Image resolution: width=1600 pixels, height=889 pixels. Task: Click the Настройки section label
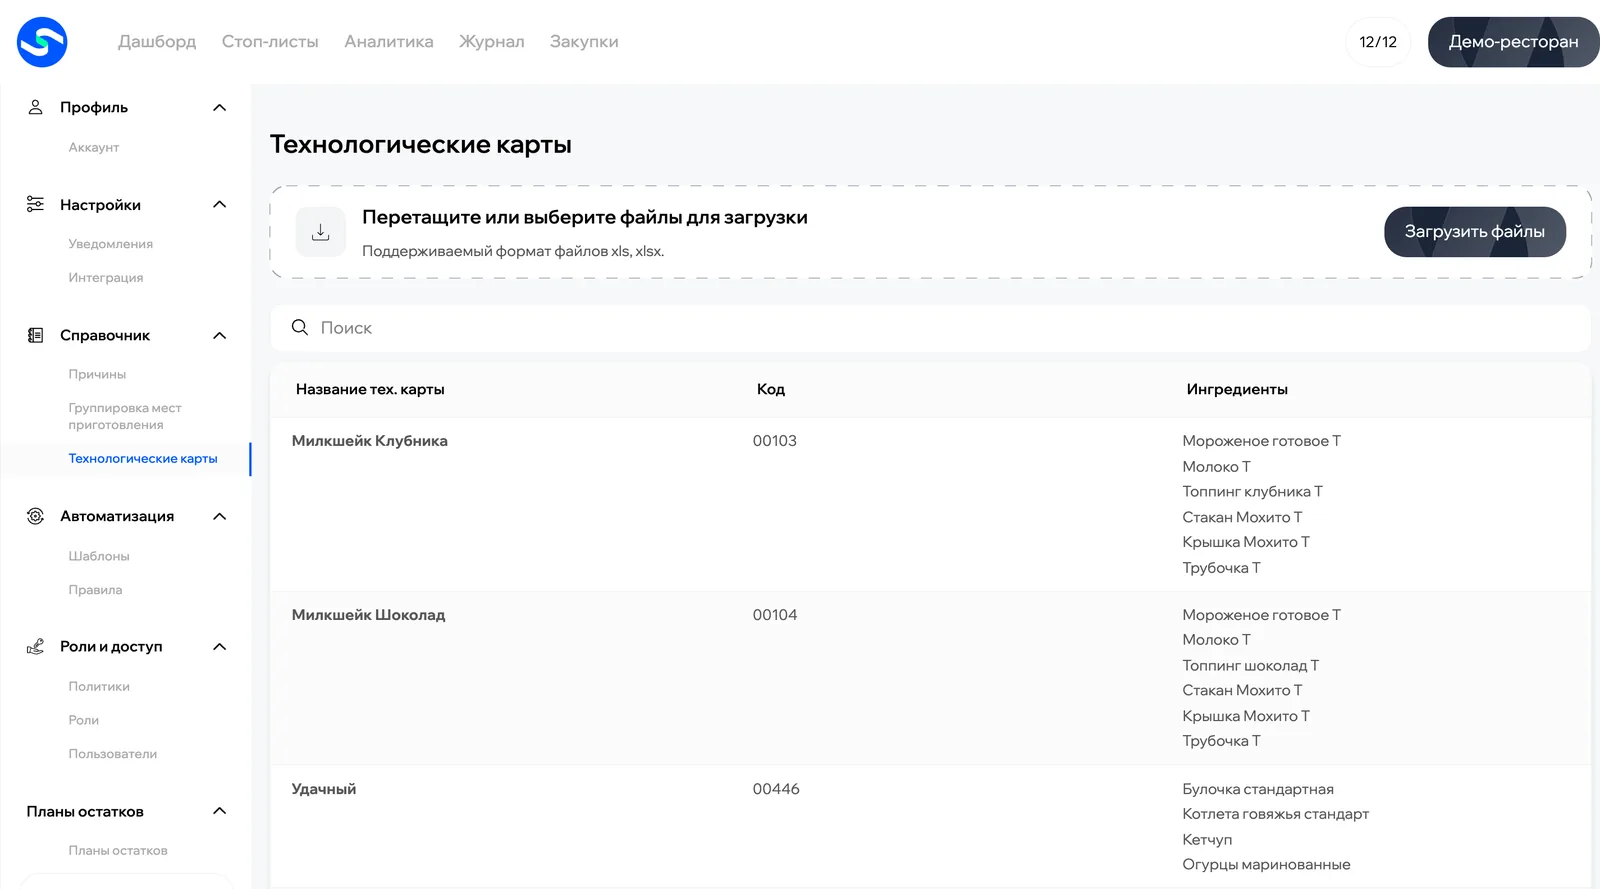pos(100,204)
